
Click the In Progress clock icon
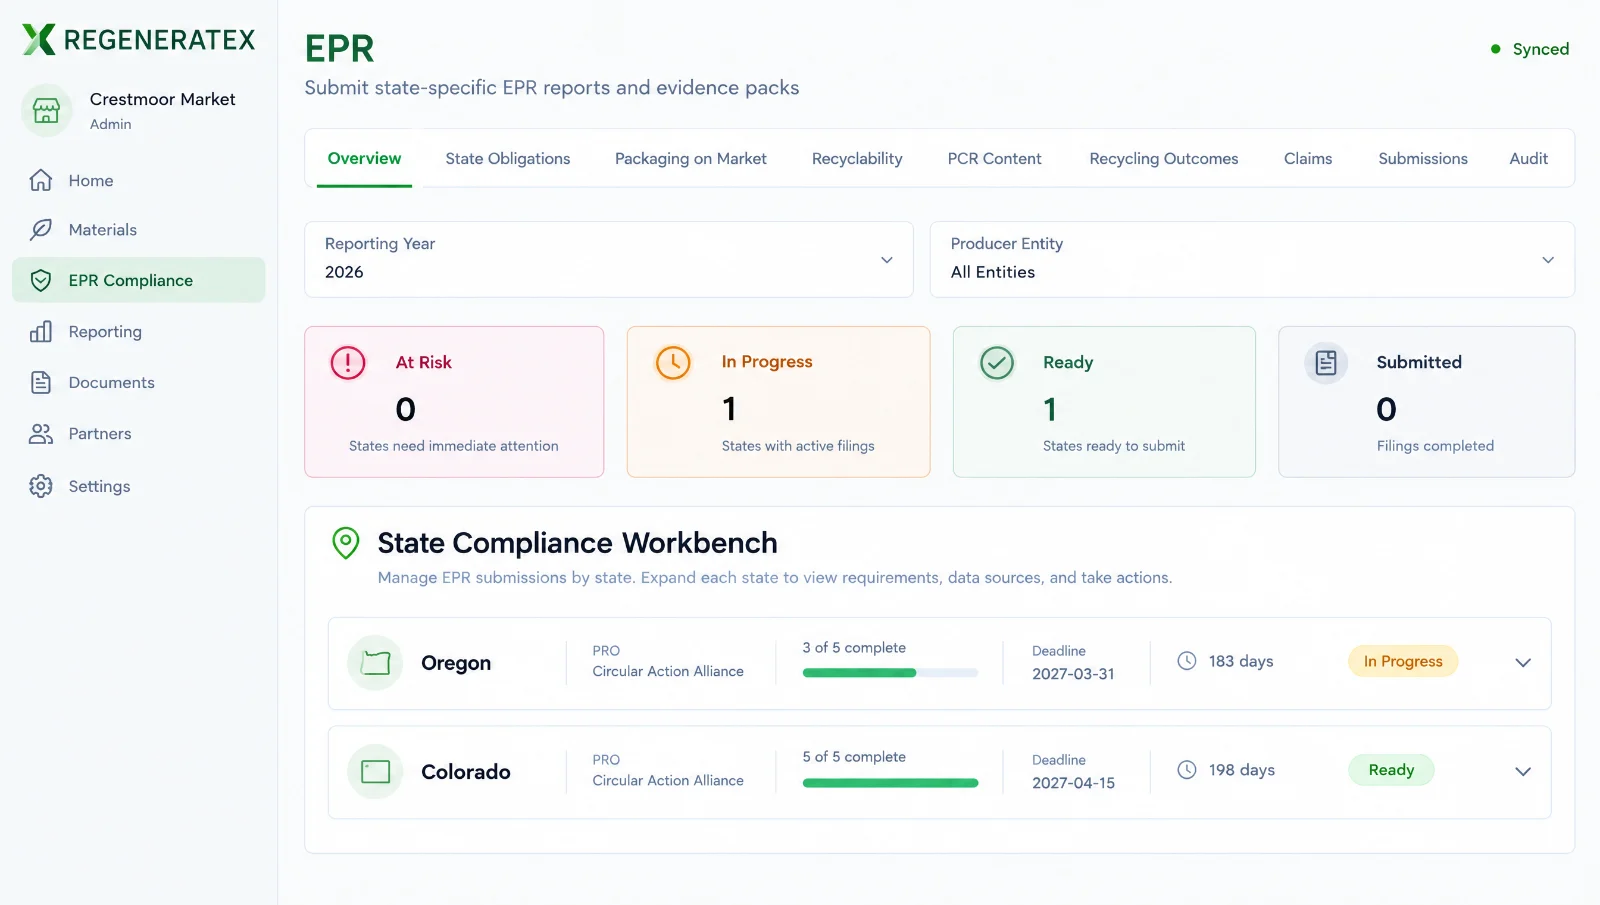point(673,362)
